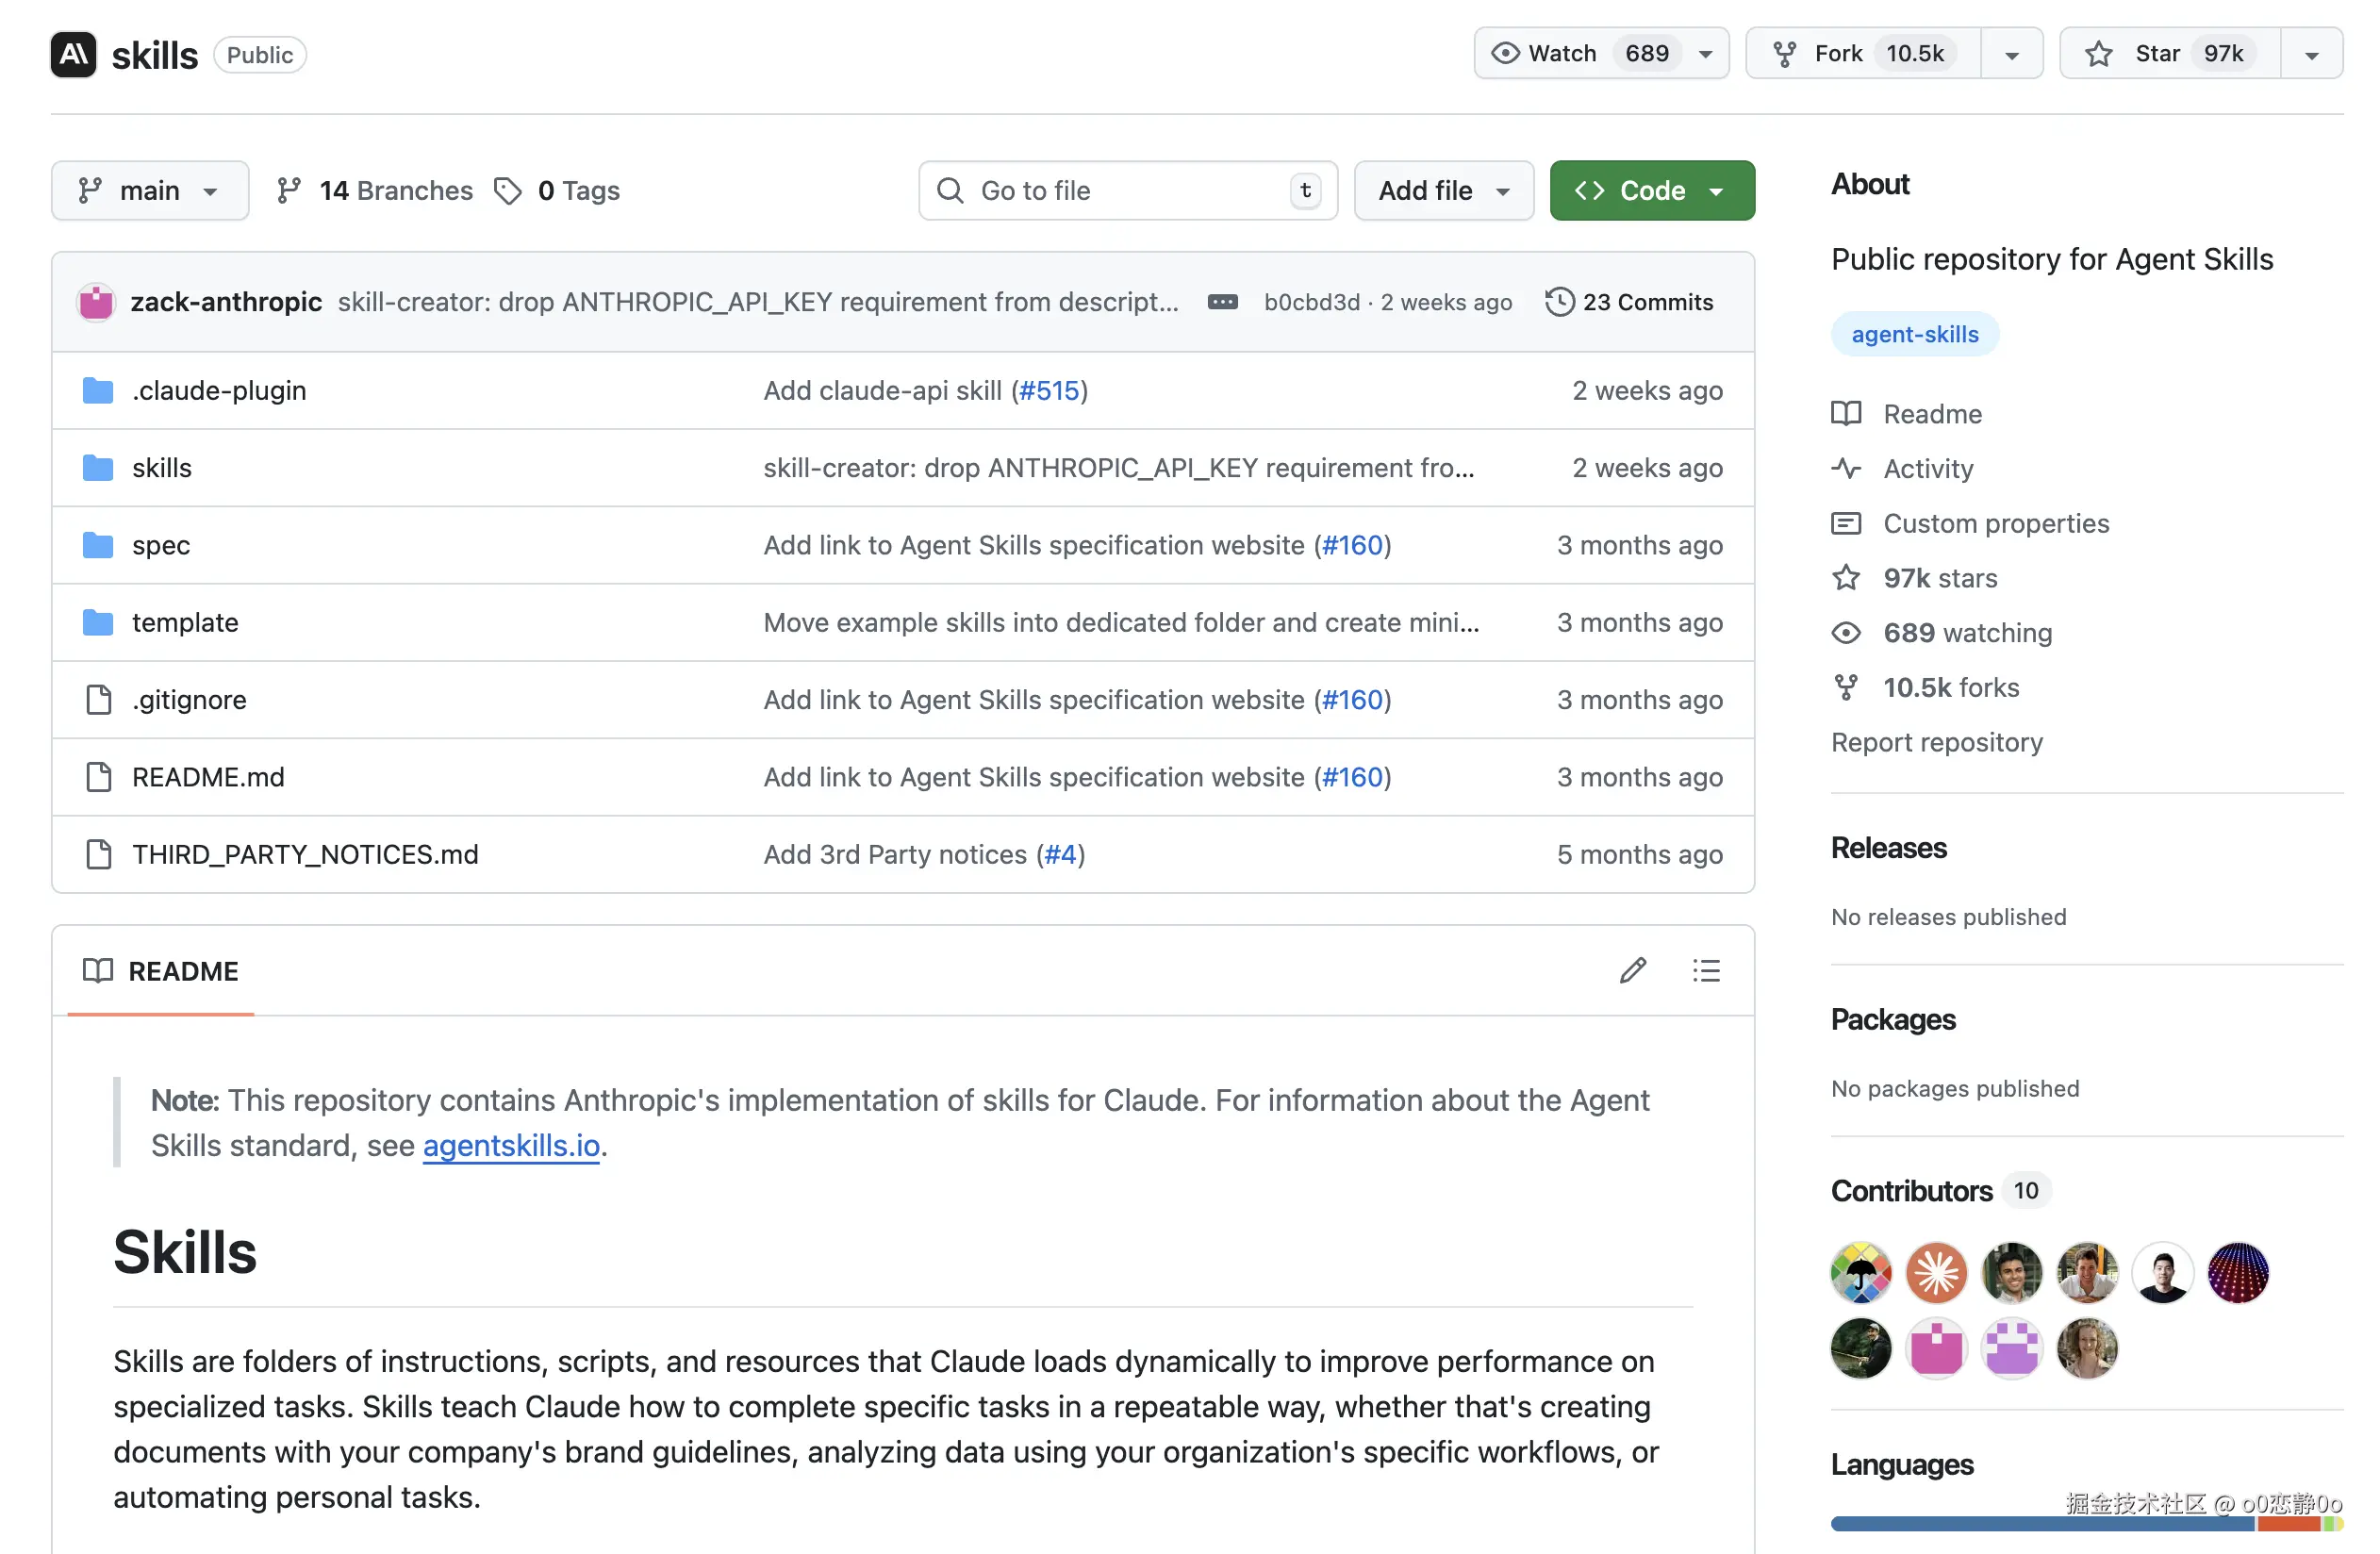The height and width of the screenshot is (1554, 2380).
Task: Click the tags icon next to 0 Tags
Action: [508, 190]
